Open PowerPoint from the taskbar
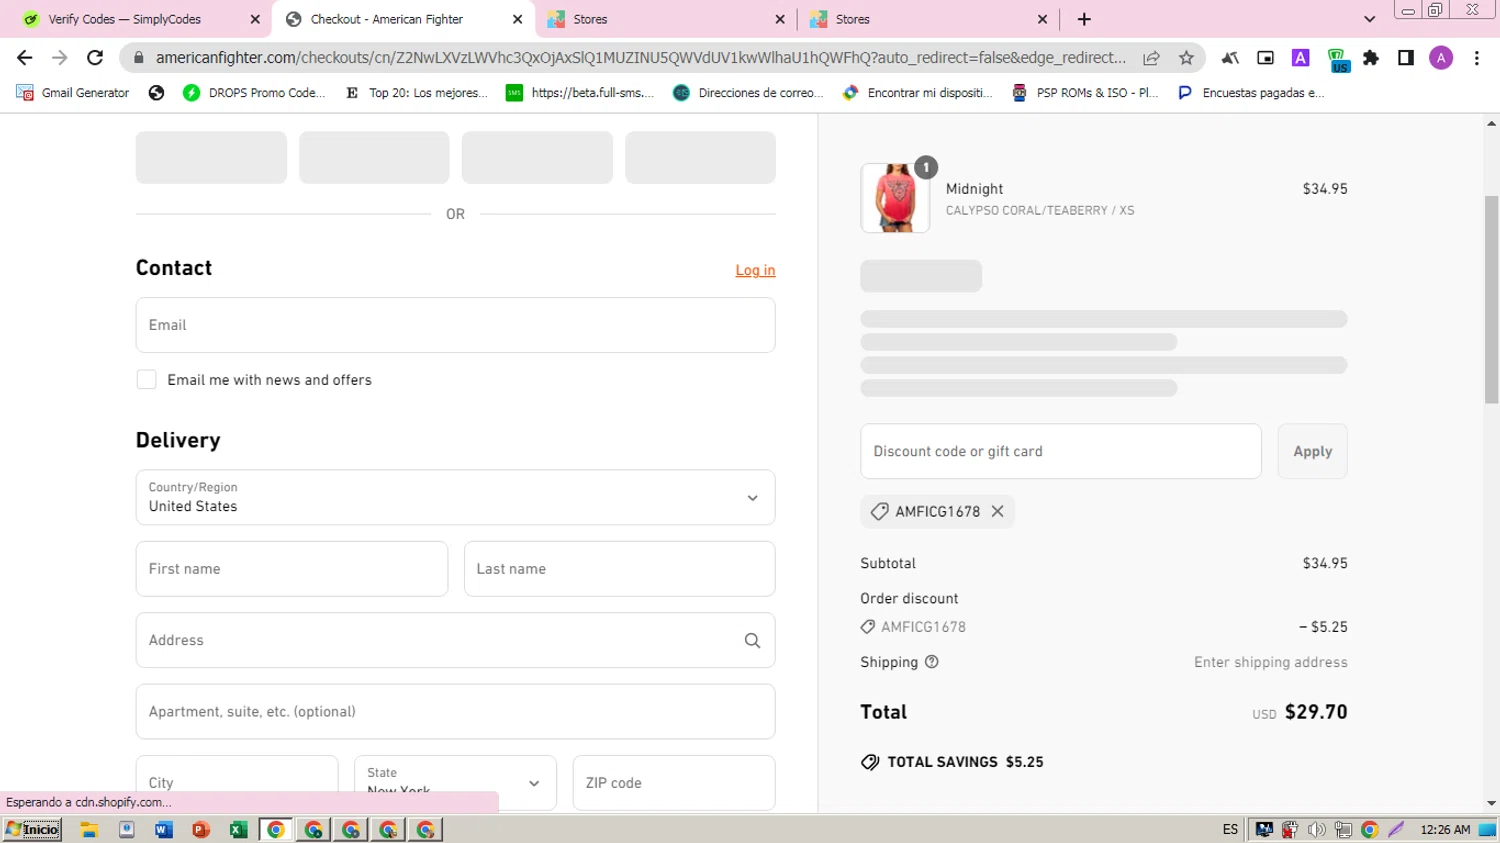Image resolution: width=1500 pixels, height=843 pixels. 201,829
